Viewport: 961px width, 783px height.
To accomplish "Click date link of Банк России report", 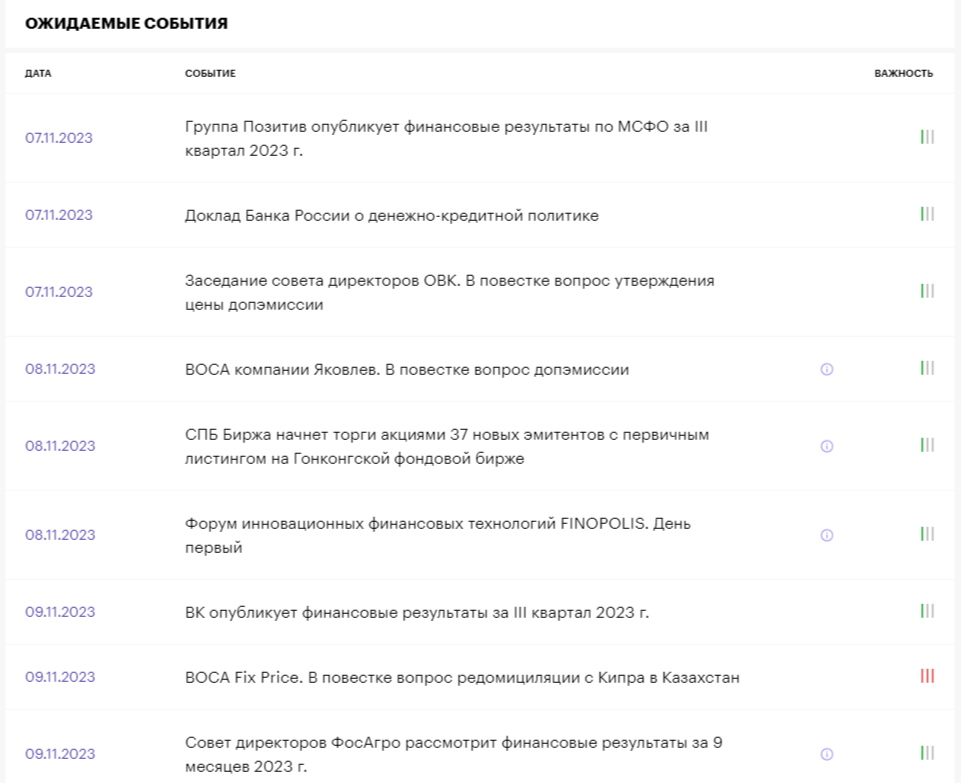I will [x=59, y=215].
